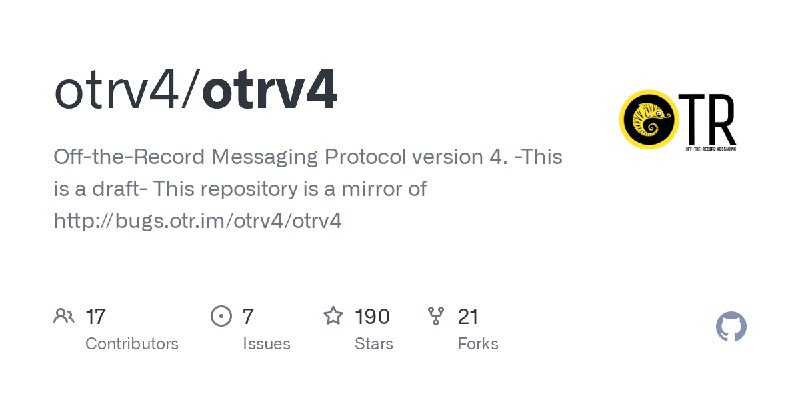Image resolution: width=800 pixels, height=400 pixels.
Task: Click the contributors people icon
Action: [64, 316]
